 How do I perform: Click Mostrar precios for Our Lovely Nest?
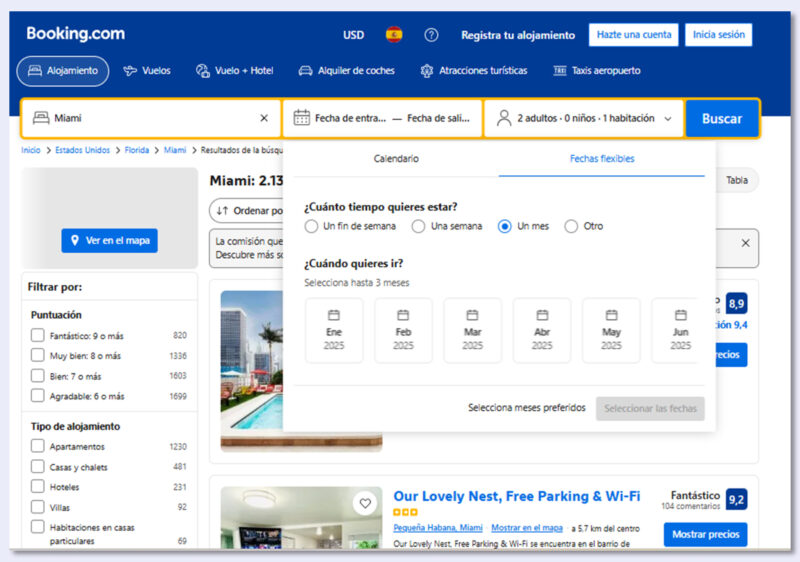706,534
